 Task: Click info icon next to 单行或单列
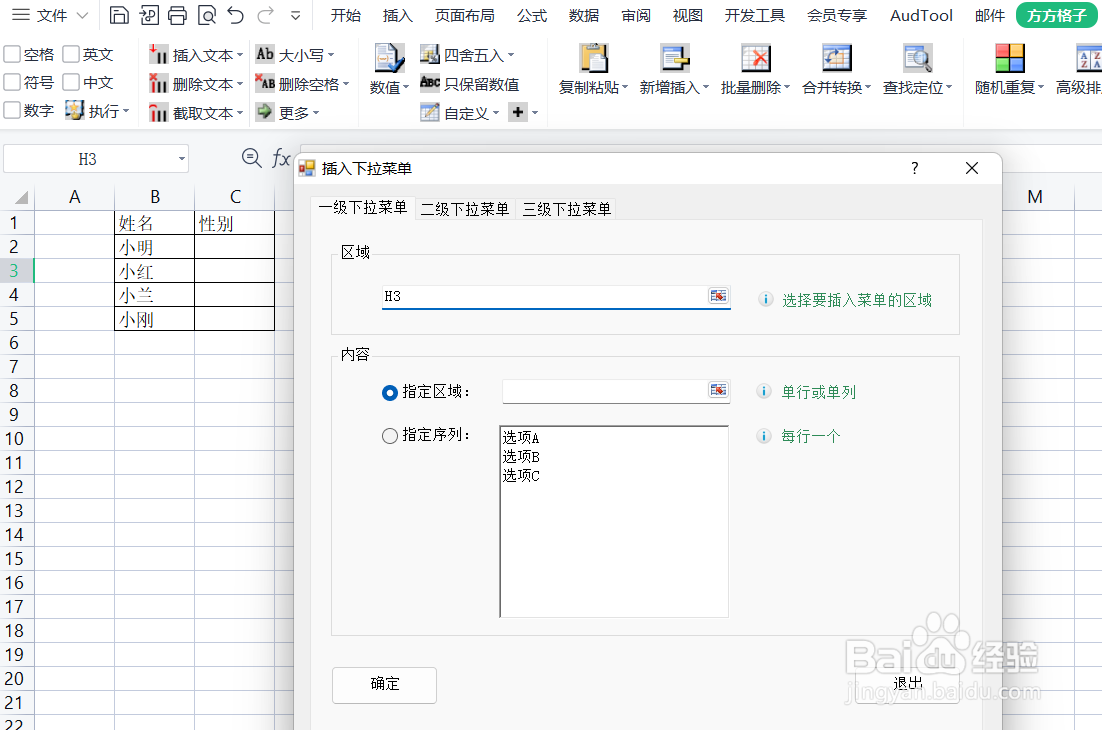point(764,391)
